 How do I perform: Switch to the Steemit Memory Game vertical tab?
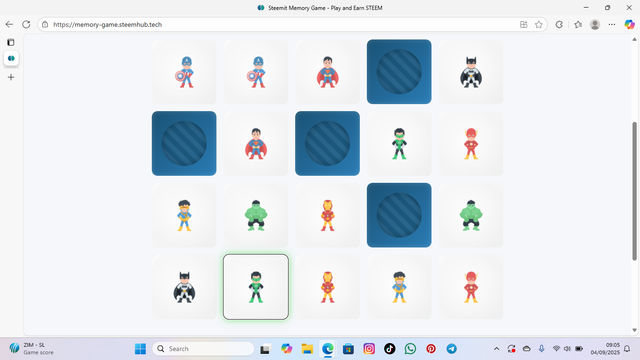click(11, 58)
